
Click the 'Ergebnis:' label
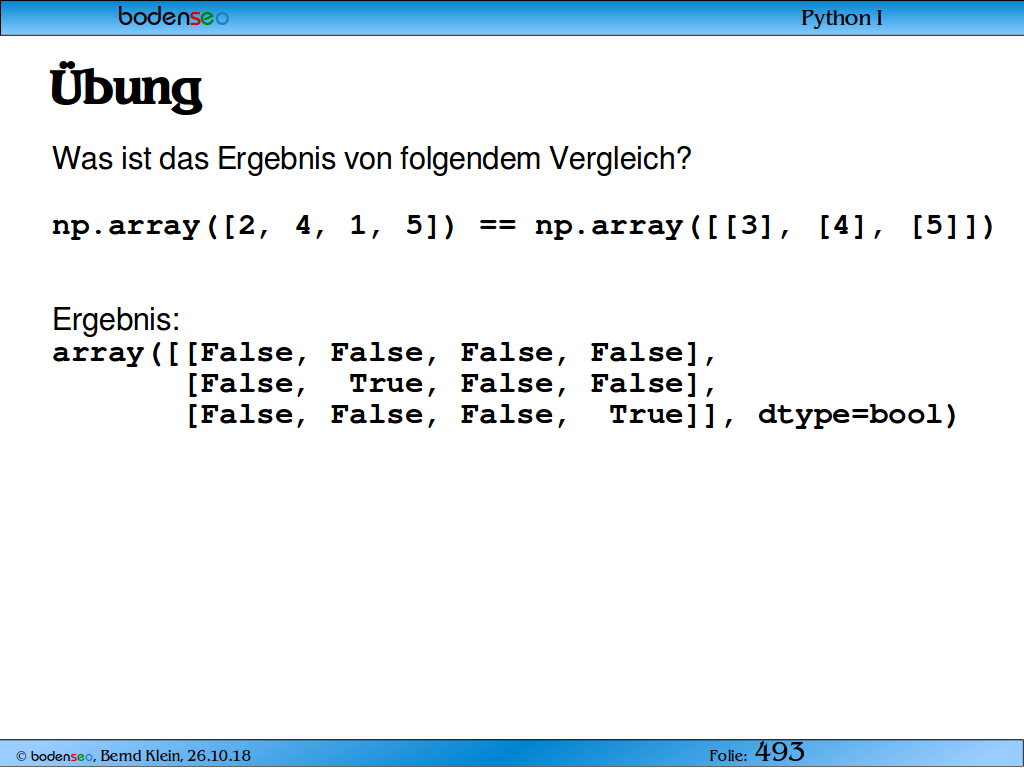pyautogui.click(x=116, y=319)
